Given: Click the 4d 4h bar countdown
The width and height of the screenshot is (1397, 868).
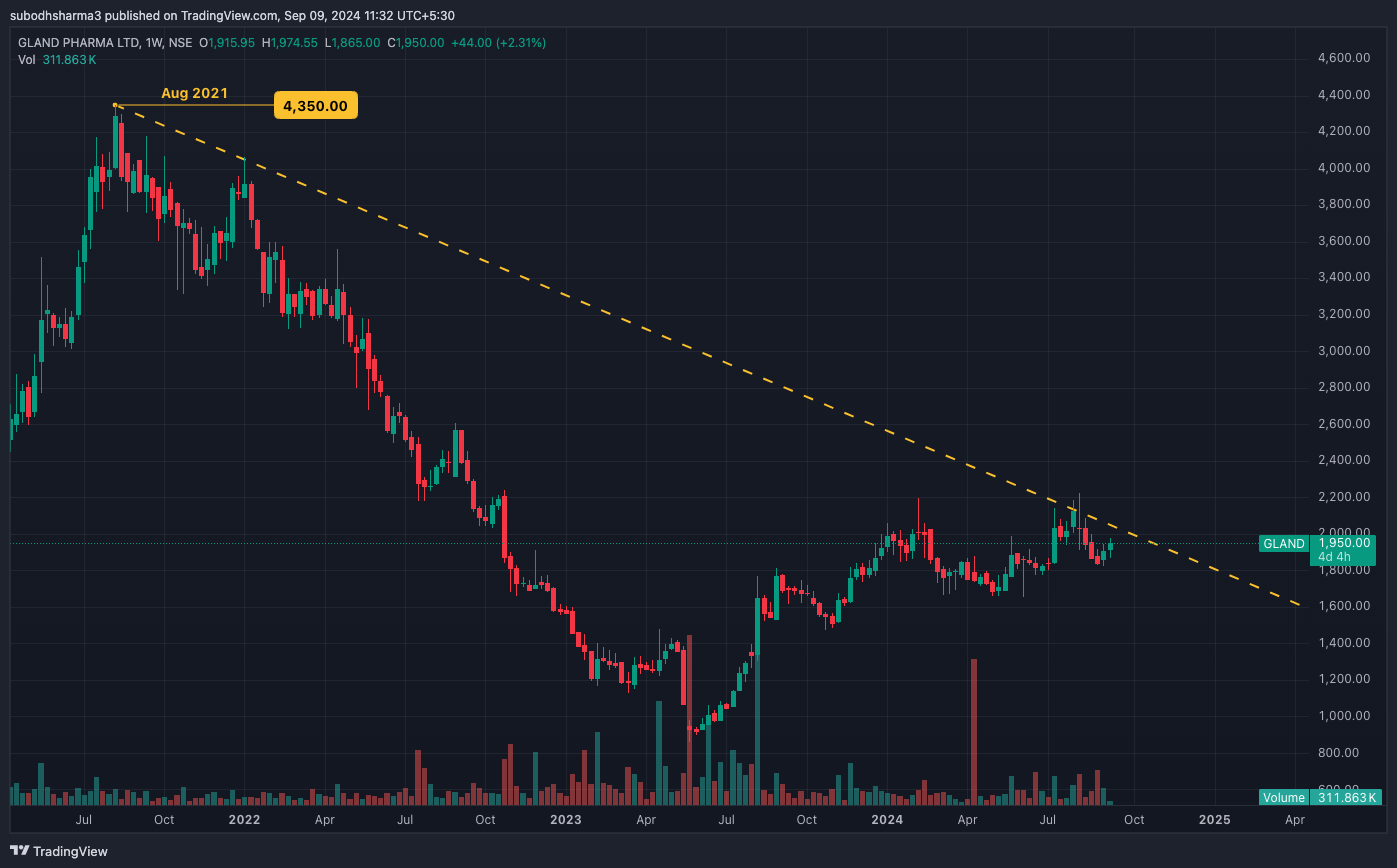Looking at the screenshot, I should [1333, 557].
